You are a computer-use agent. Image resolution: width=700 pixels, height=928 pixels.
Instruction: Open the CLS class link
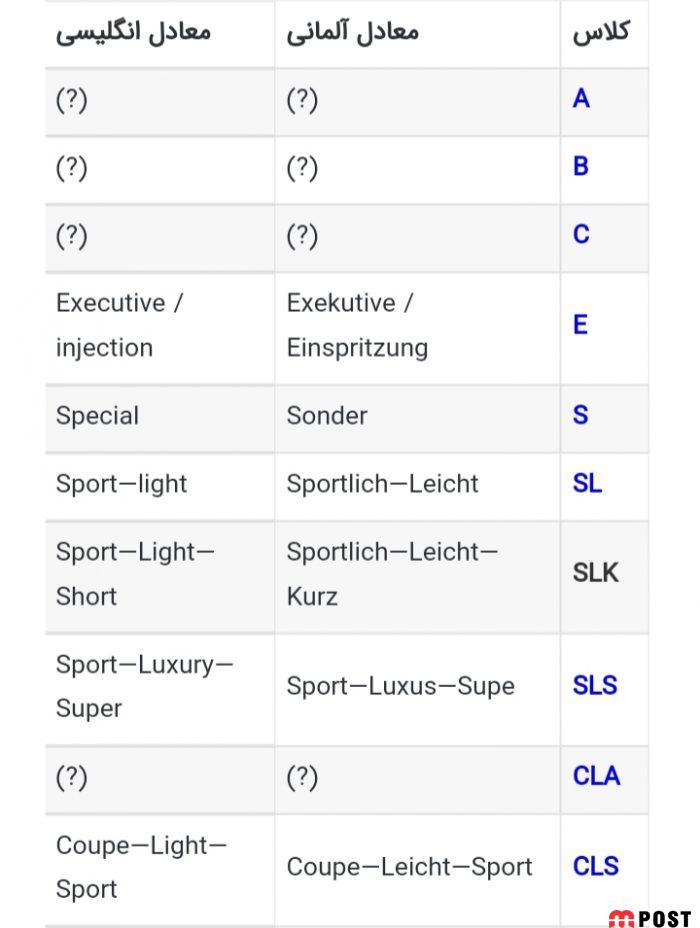click(x=596, y=866)
